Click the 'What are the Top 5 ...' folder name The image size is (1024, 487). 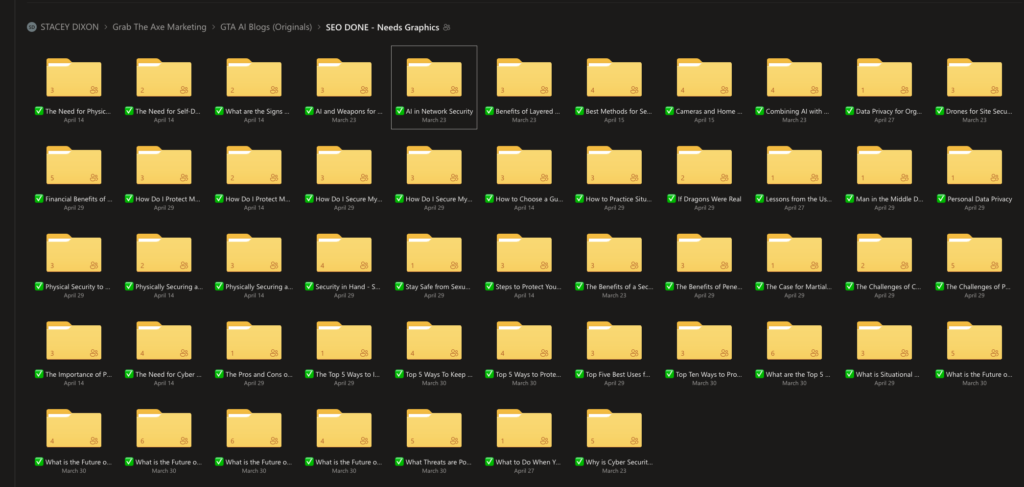click(x=799, y=375)
